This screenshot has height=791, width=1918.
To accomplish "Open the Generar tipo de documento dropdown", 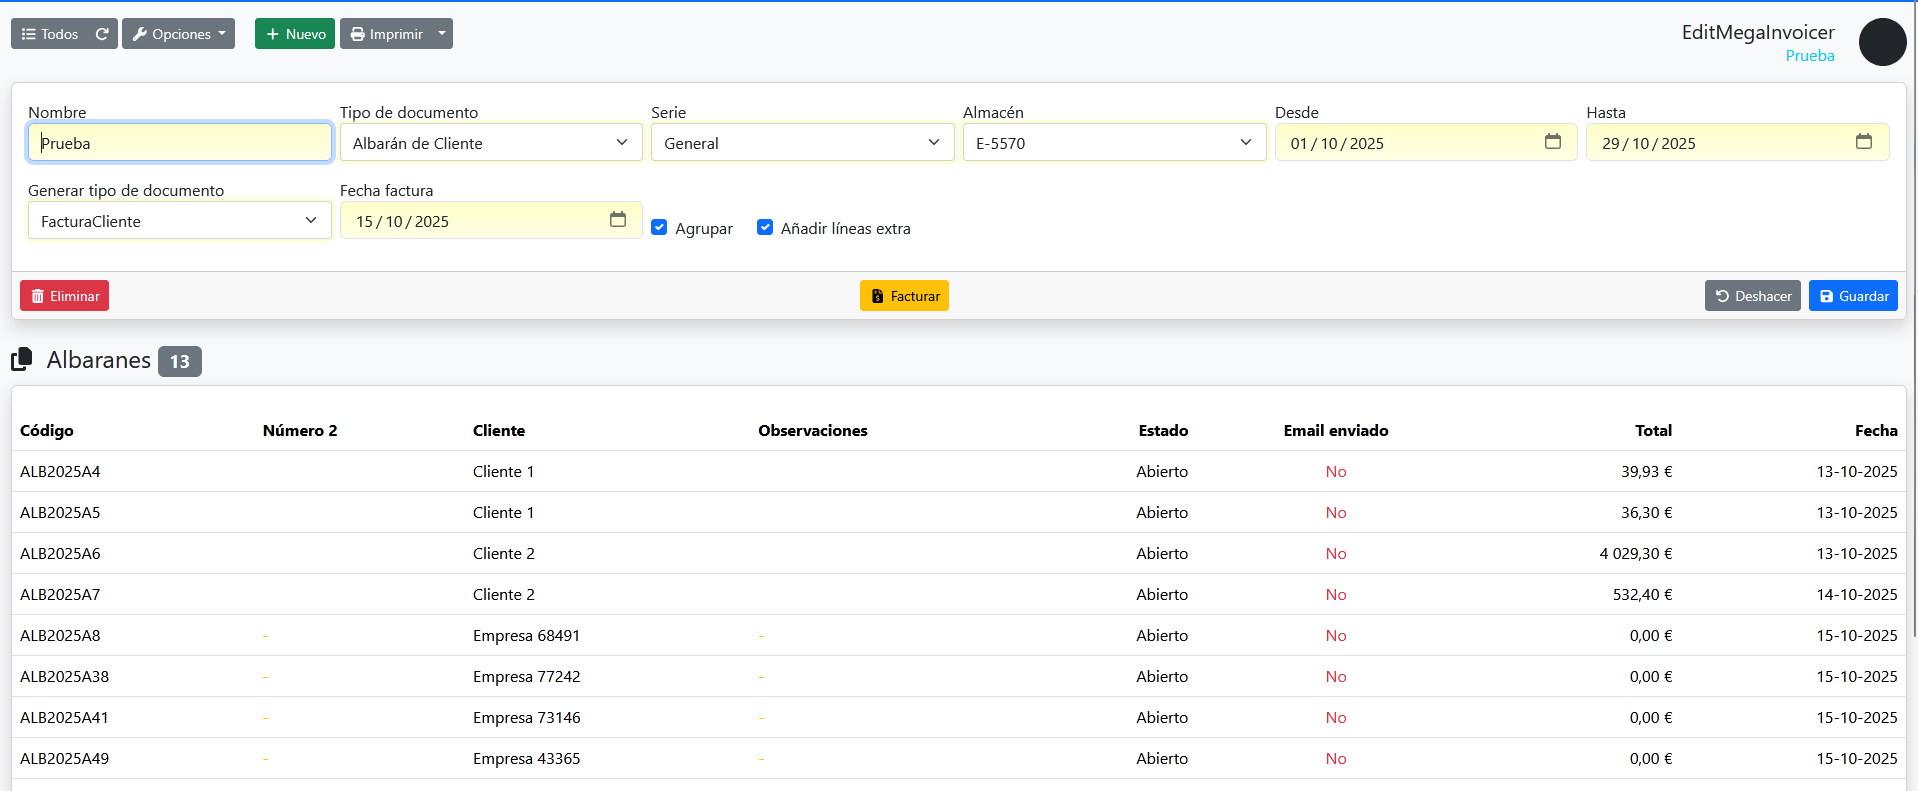I will [179, 221].
